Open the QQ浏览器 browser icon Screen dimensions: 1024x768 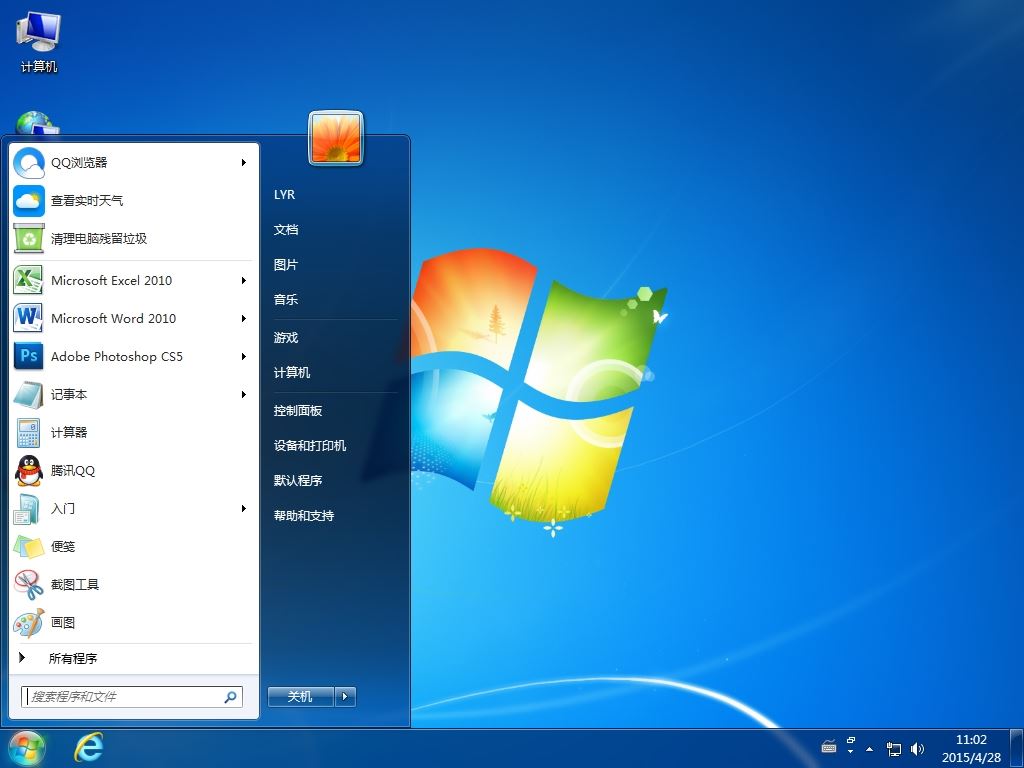pos(29,163)
